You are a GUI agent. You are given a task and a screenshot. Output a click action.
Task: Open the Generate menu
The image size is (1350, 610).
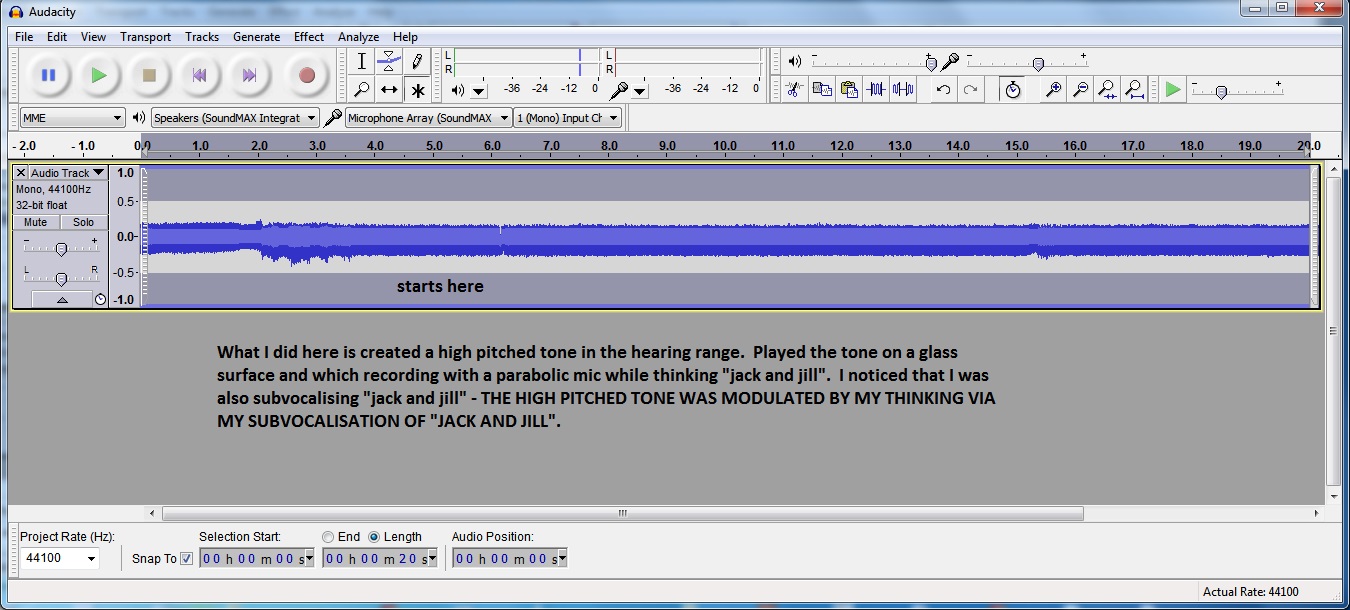[x=256, y=37]
